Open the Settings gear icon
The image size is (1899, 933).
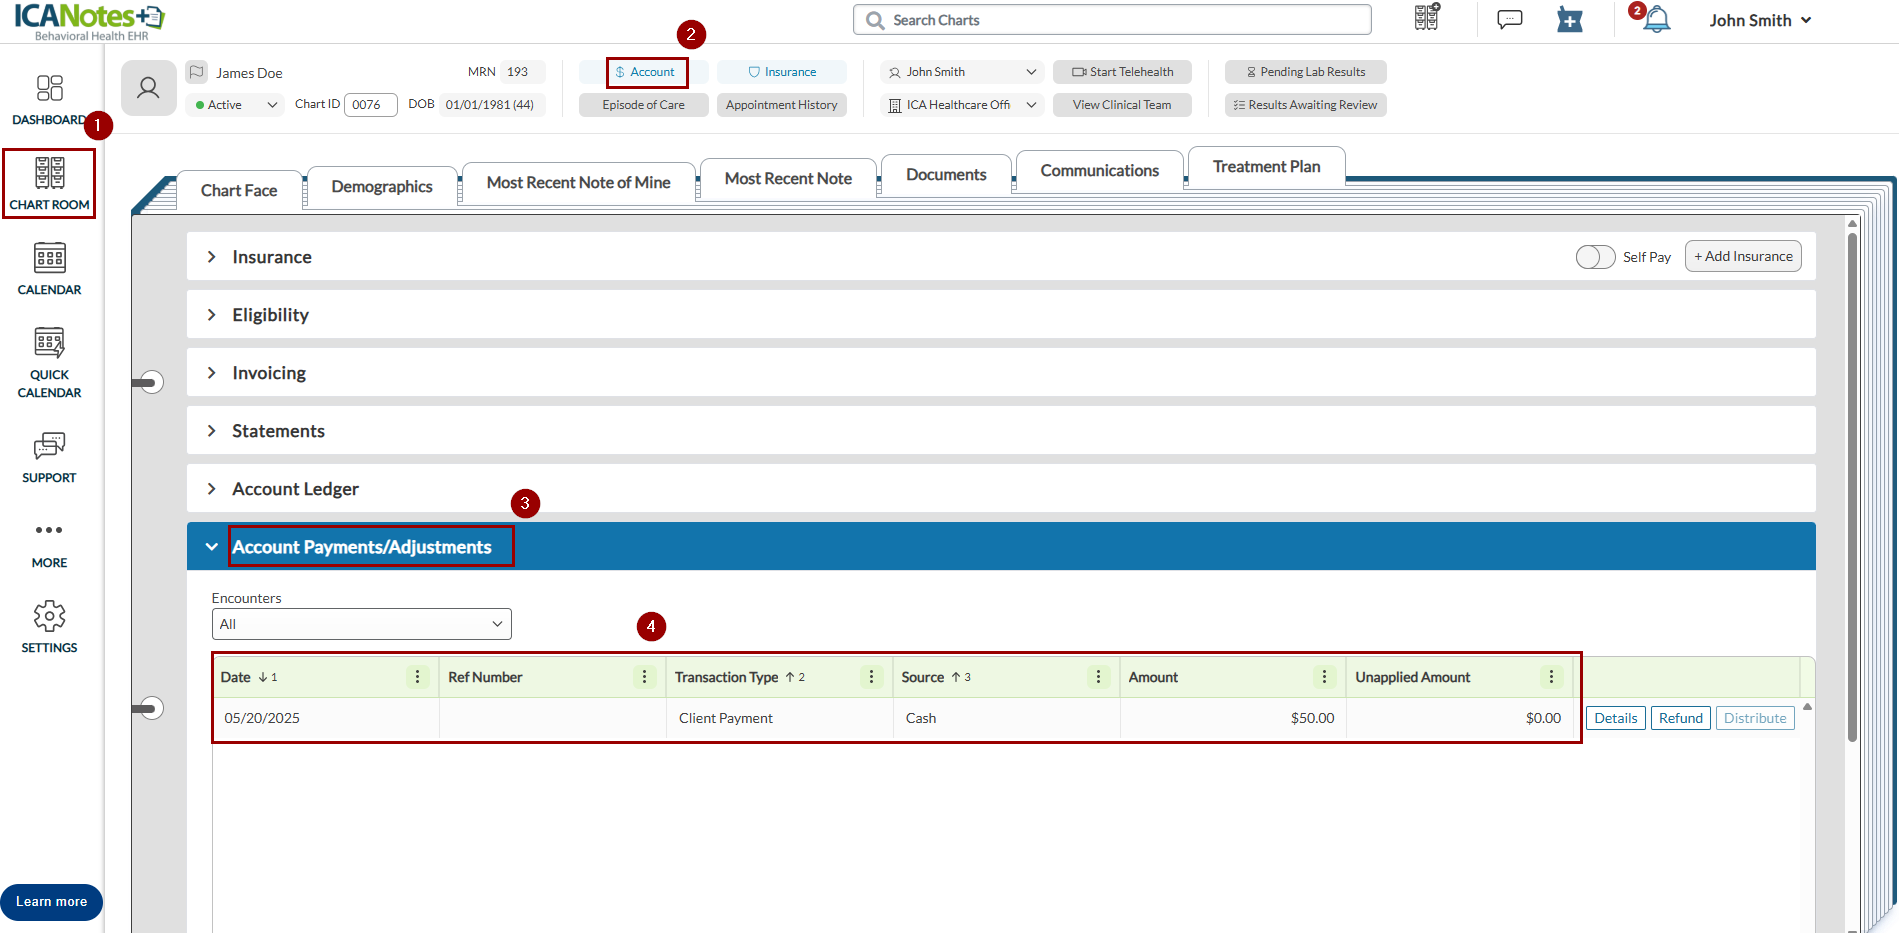point(49,616)
